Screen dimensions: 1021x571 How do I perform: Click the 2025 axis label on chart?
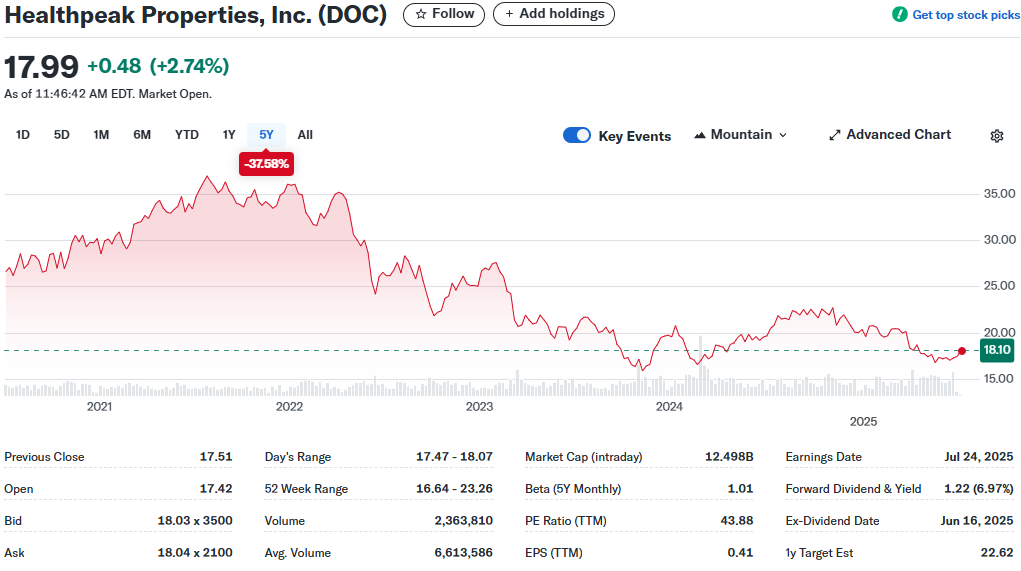863,422
